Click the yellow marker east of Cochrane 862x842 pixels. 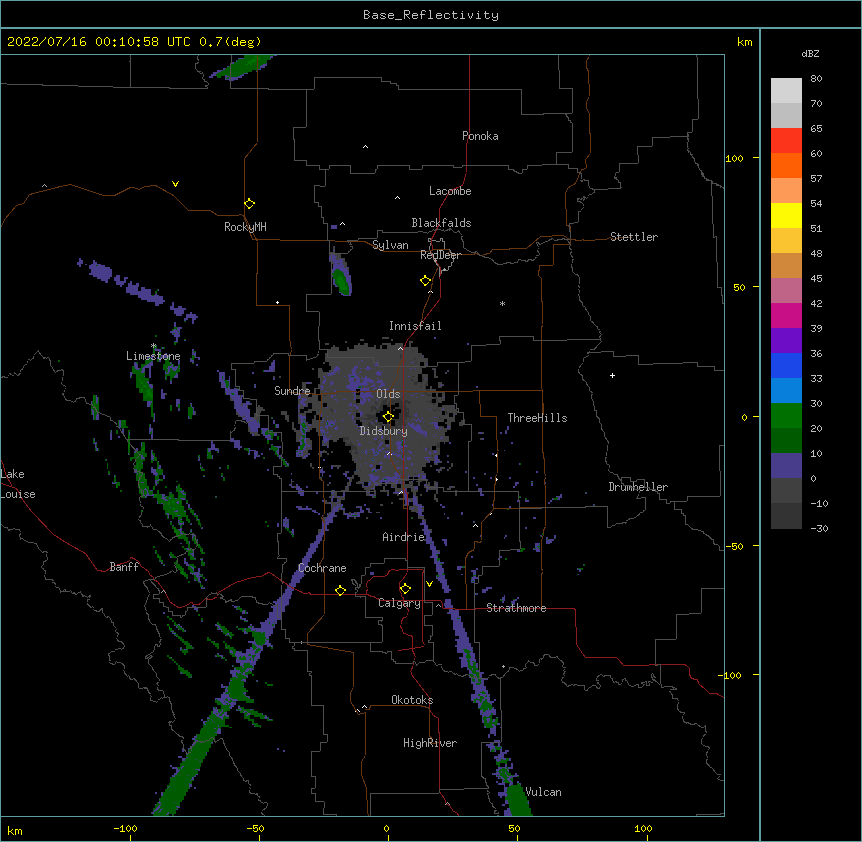[340, 590]
